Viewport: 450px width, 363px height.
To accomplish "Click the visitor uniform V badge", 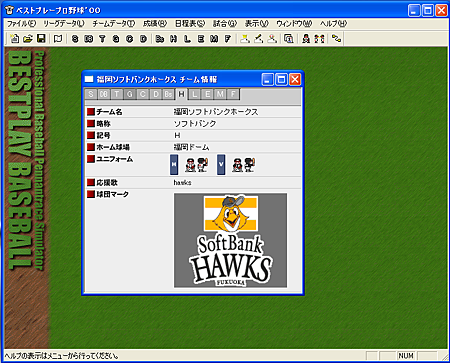I will (221, 164).
